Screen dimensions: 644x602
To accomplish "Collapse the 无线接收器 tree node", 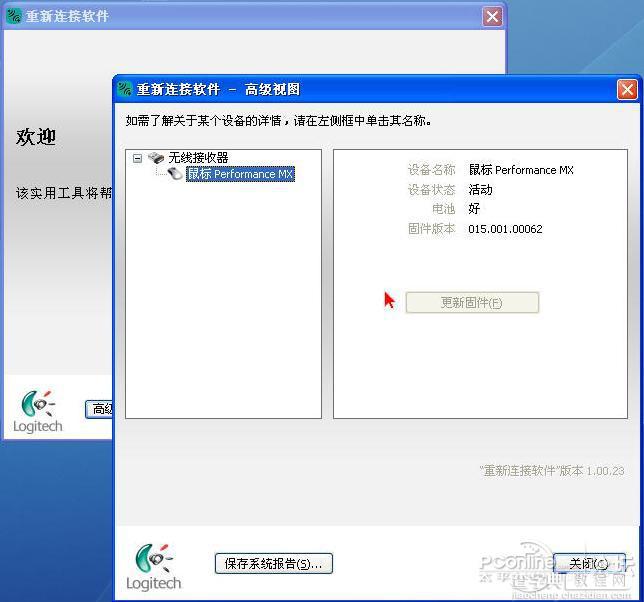I will (138, 158).
